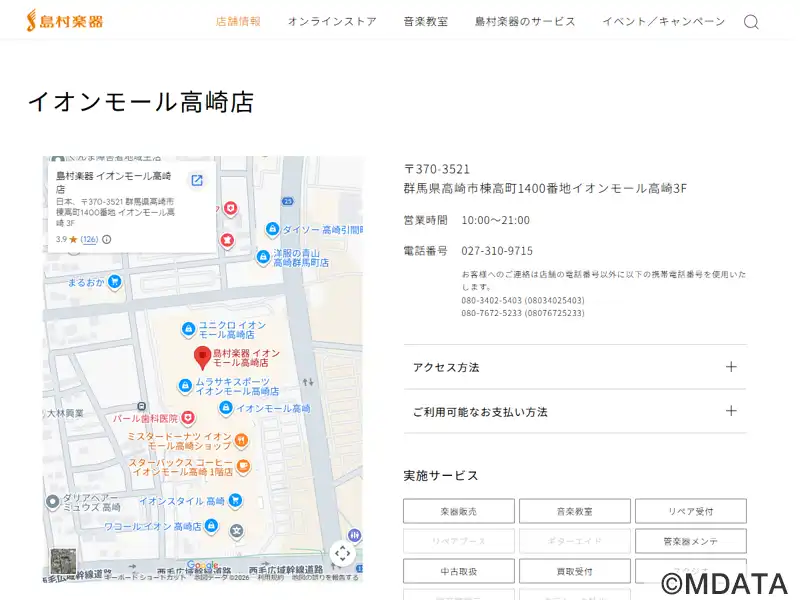The width and height of the screenshot is (800, 600).
Task: Switch map to satellite view thumbnail
Action: [63, 561]
